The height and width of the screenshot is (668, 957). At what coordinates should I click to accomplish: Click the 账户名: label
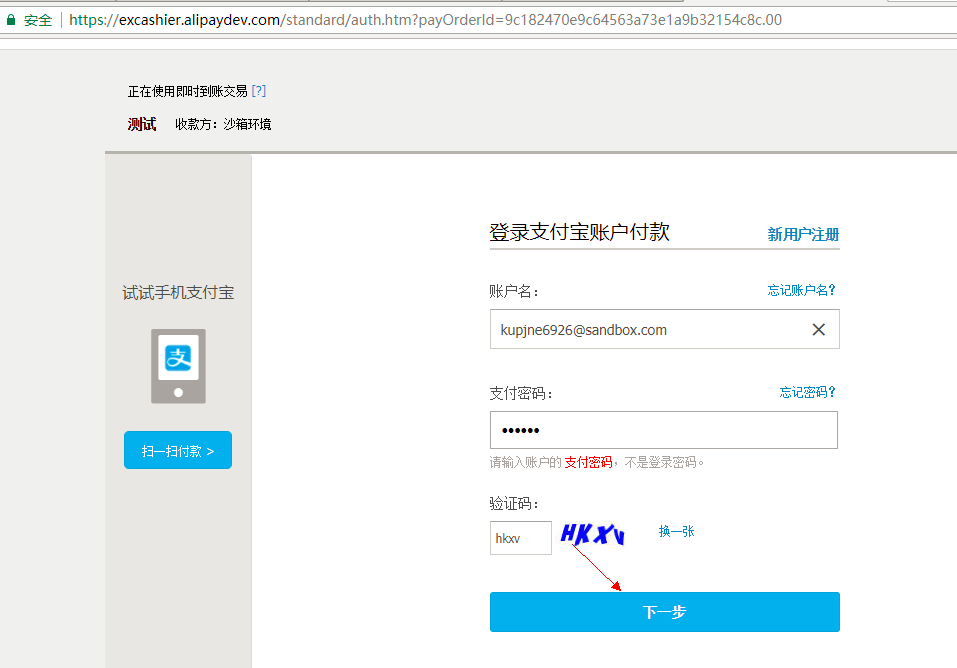tap(515, 292)
